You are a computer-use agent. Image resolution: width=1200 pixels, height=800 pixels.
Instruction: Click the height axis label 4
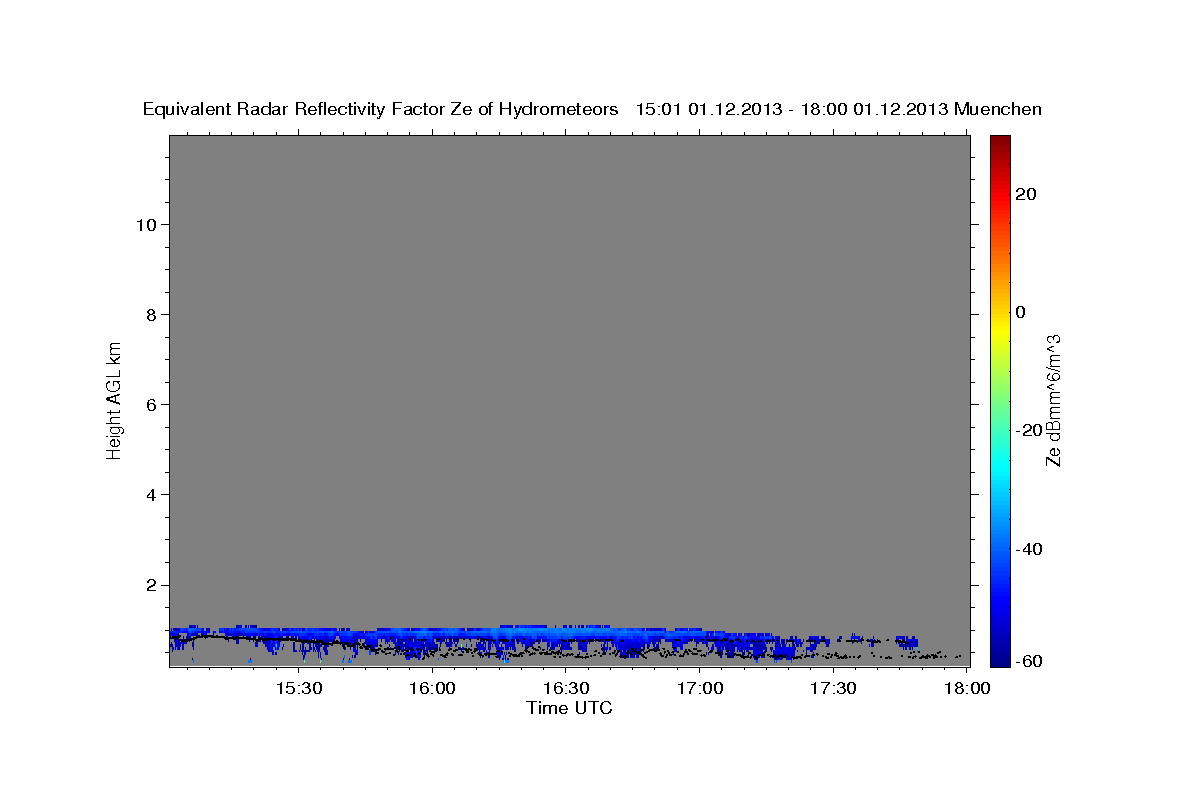[149, 494]
